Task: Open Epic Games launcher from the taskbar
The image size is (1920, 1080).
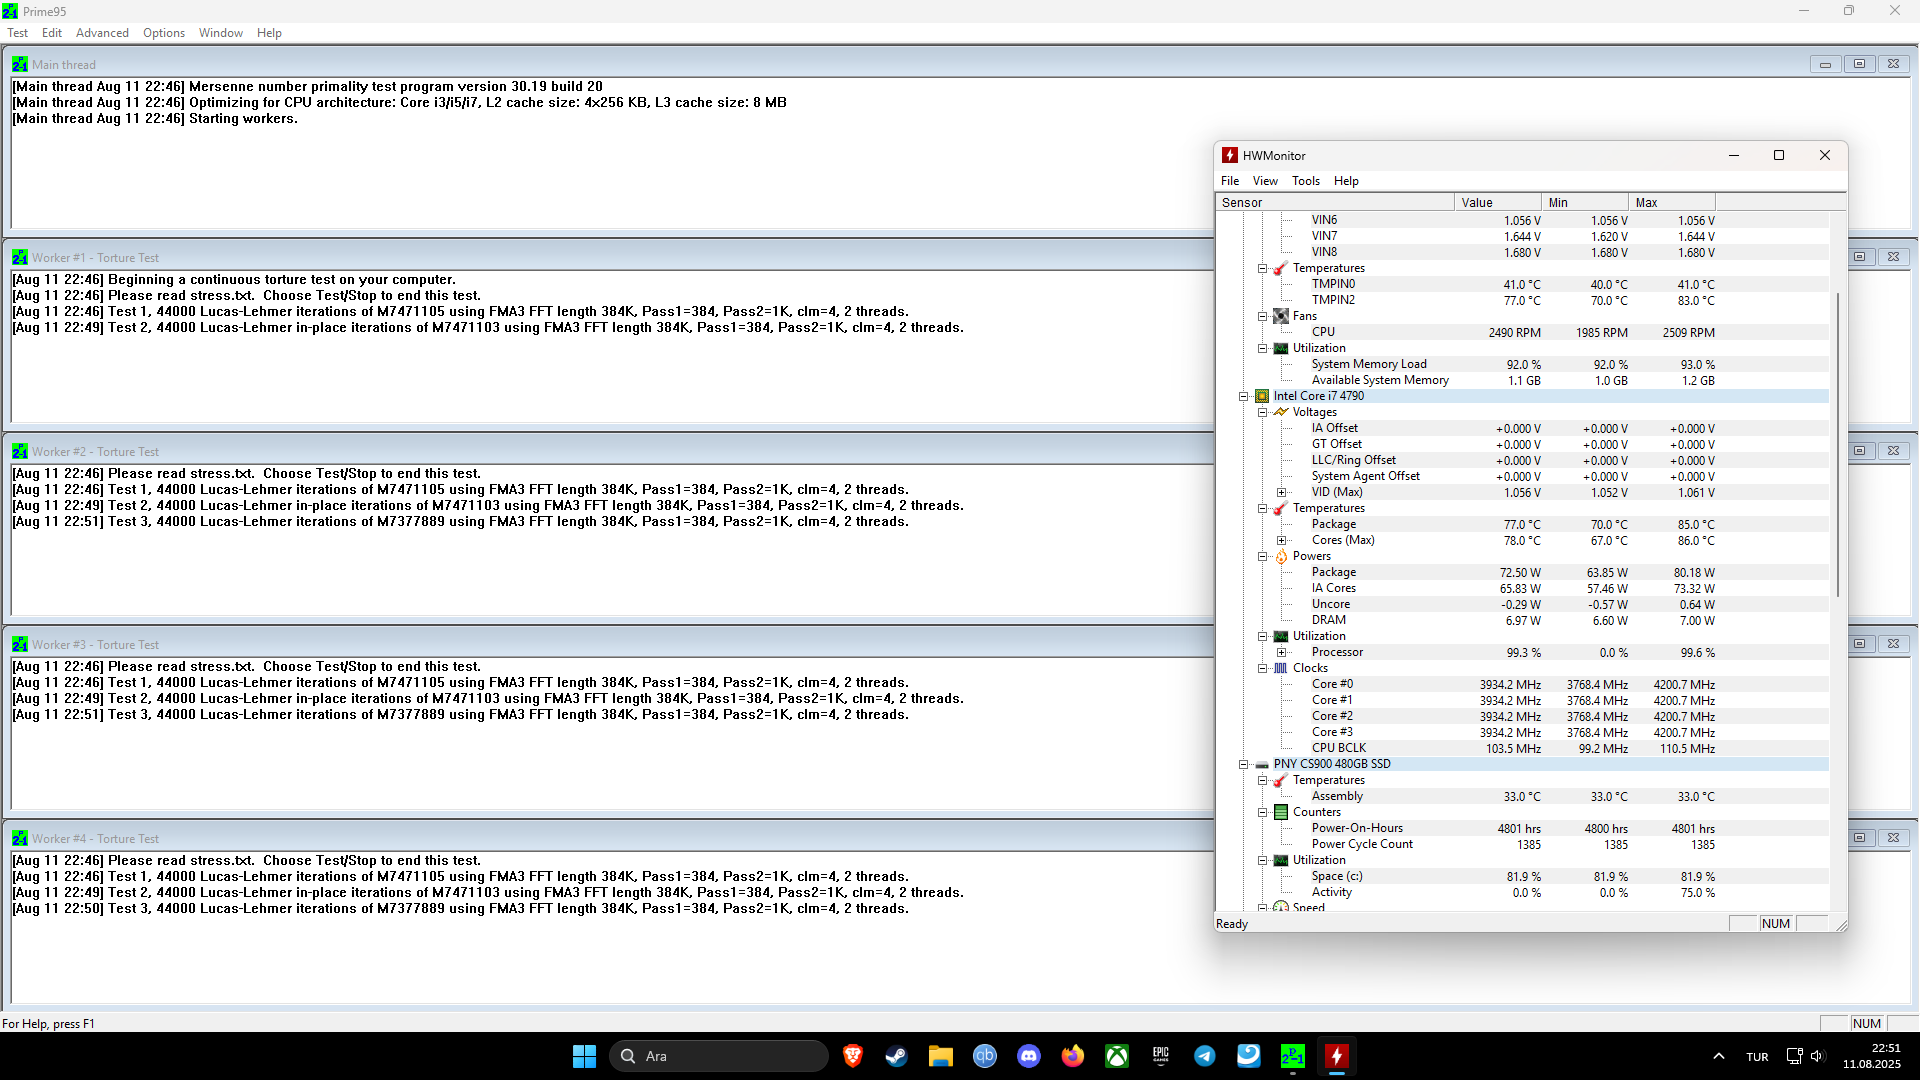Action: [1161, 1056]
